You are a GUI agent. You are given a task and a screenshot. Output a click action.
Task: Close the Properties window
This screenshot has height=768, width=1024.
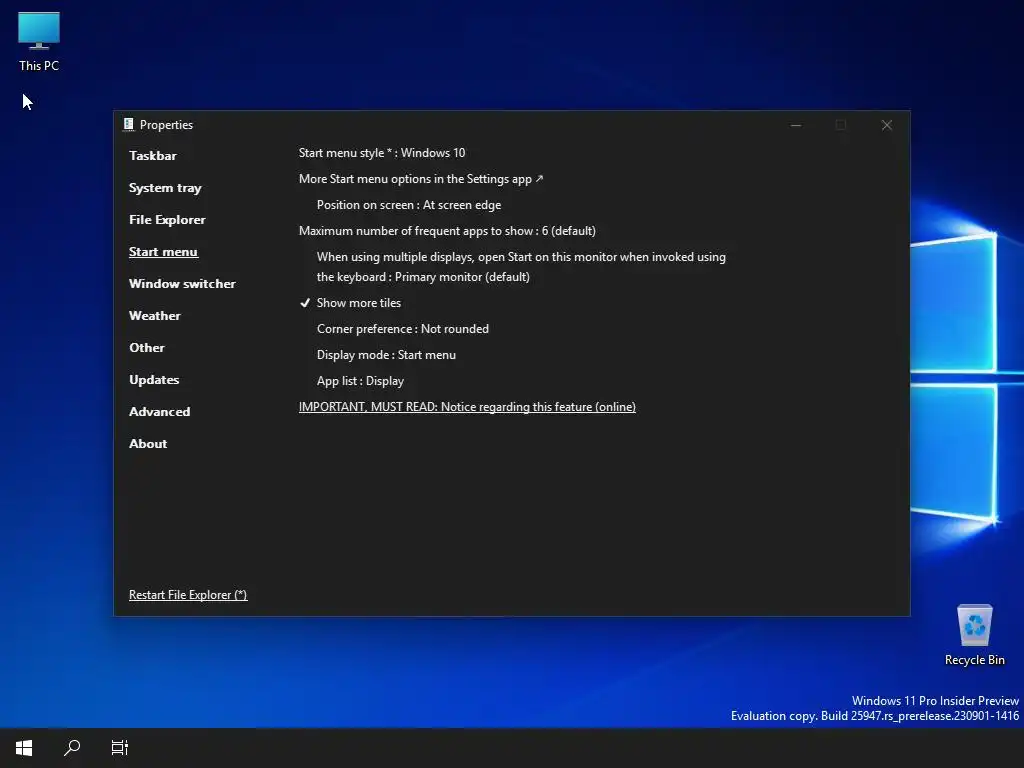click(886, 125)
